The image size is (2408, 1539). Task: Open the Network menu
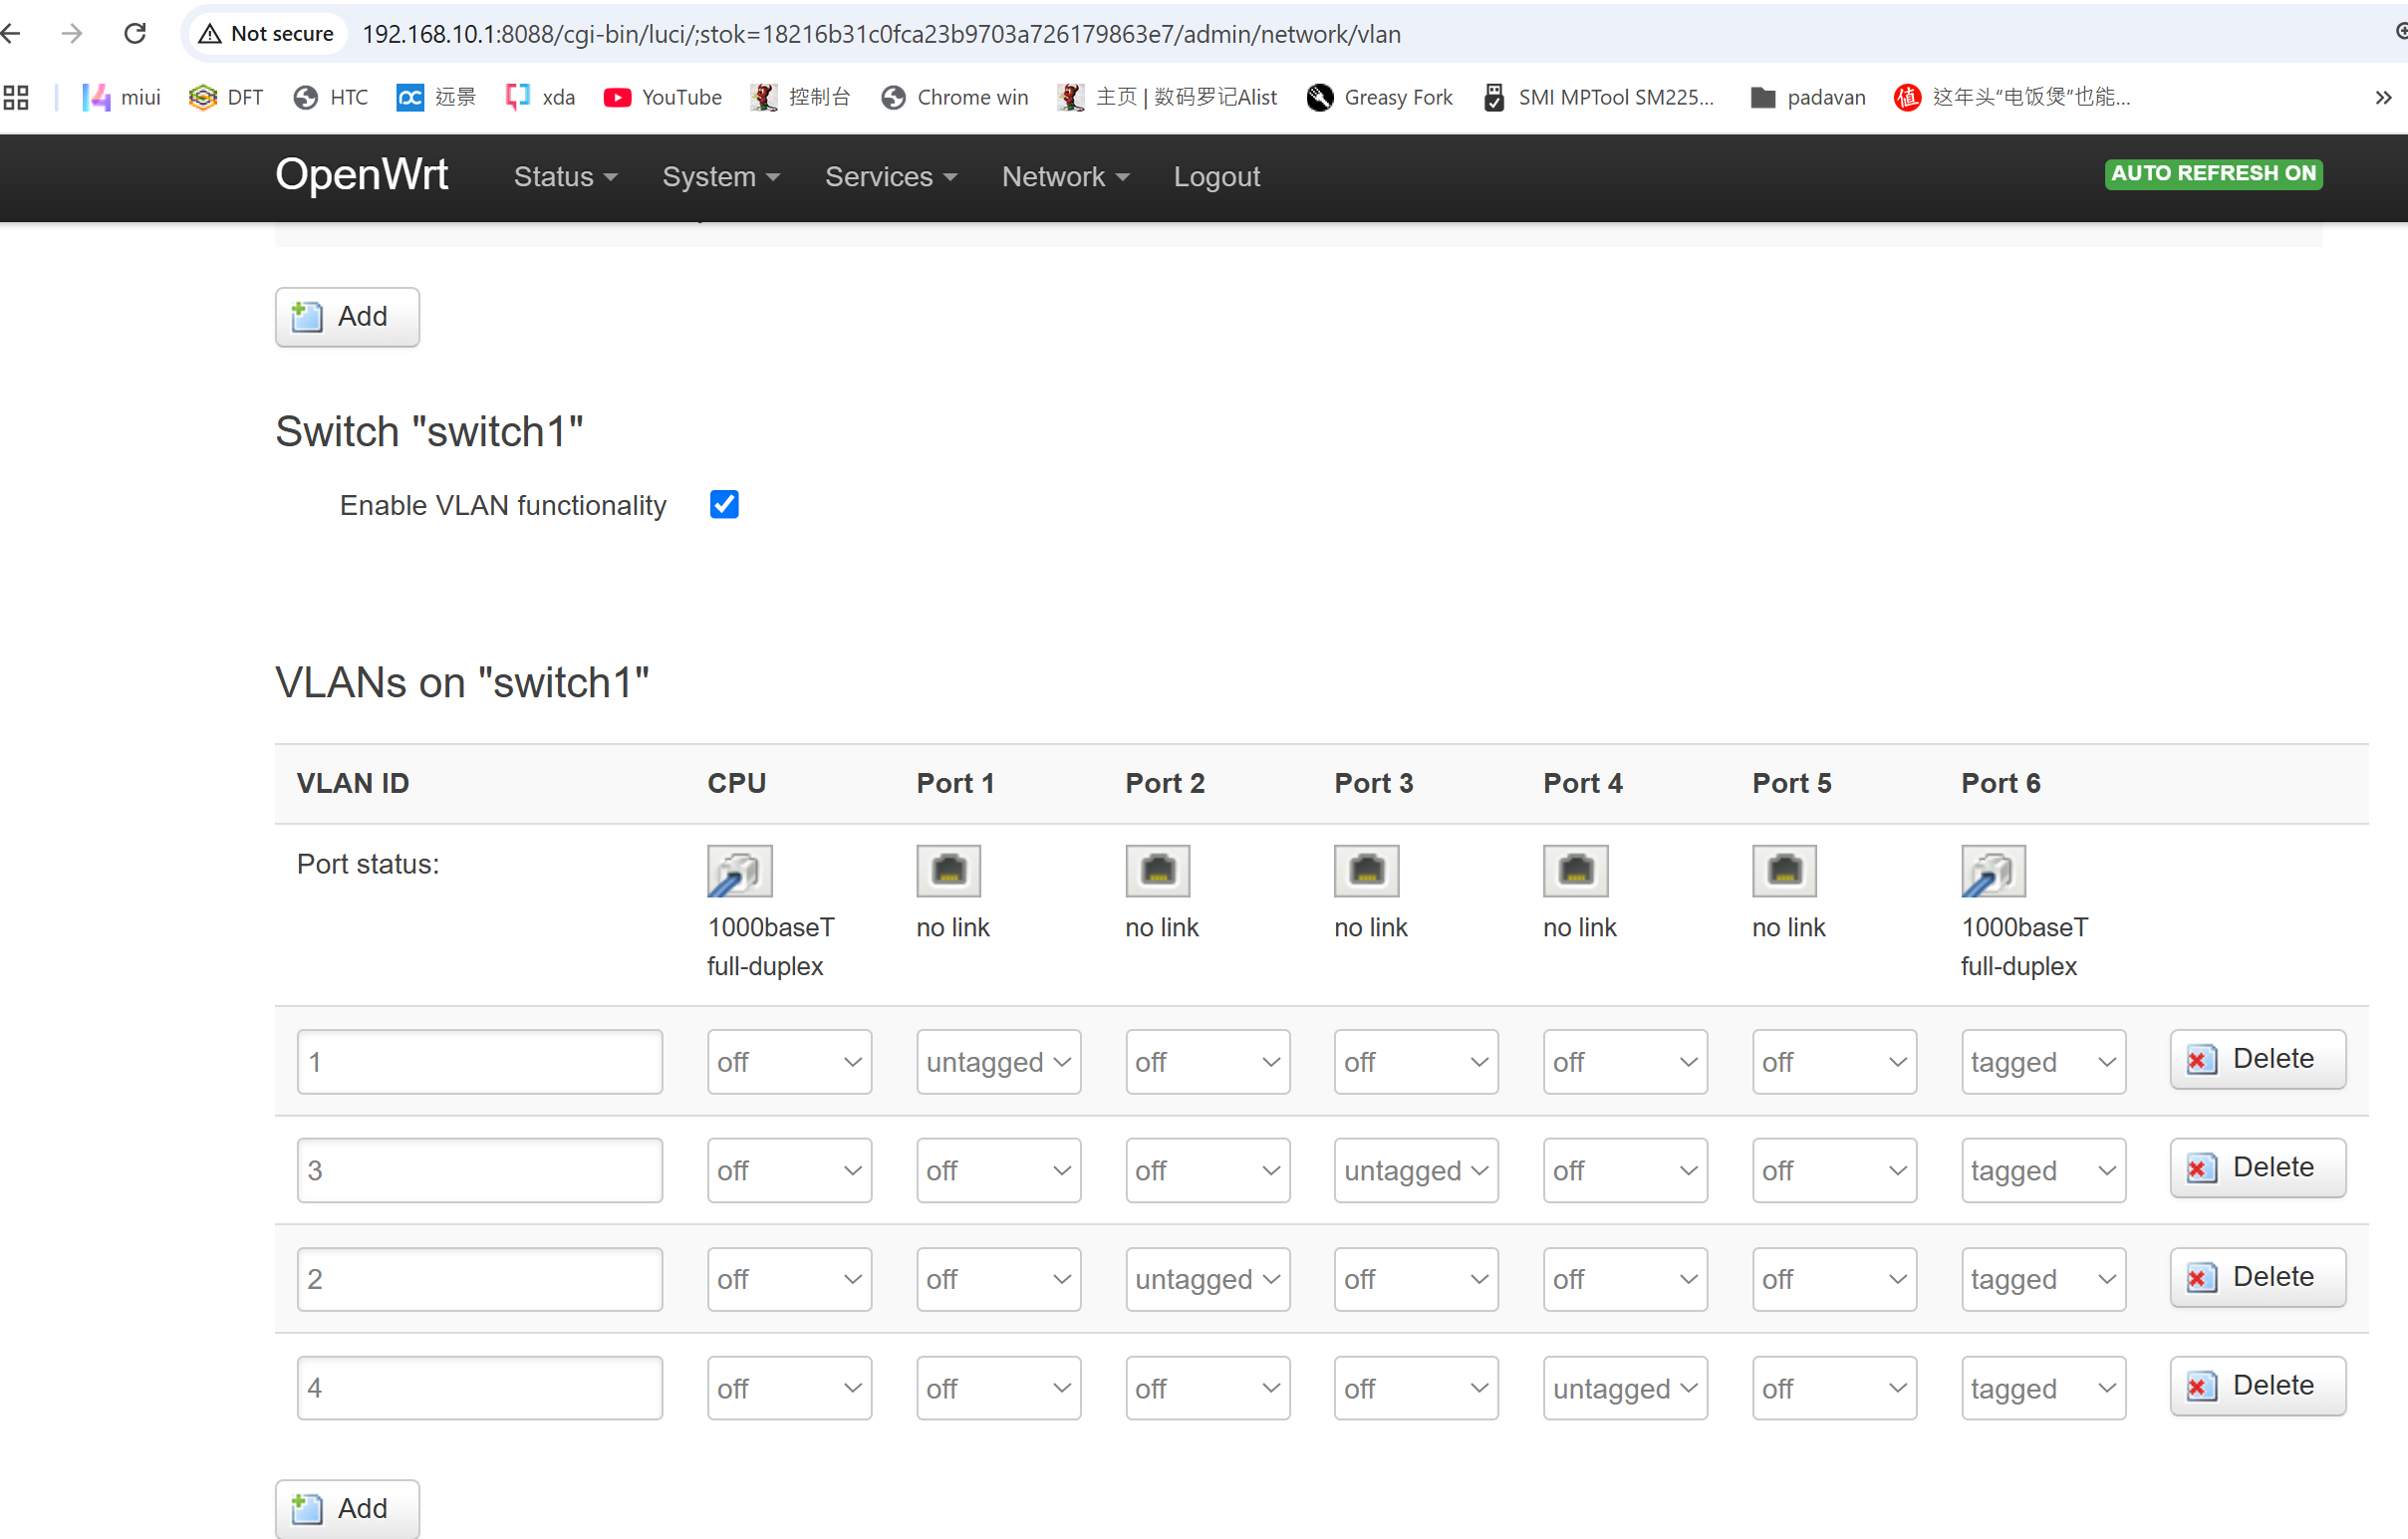(x=1065, y=176)
